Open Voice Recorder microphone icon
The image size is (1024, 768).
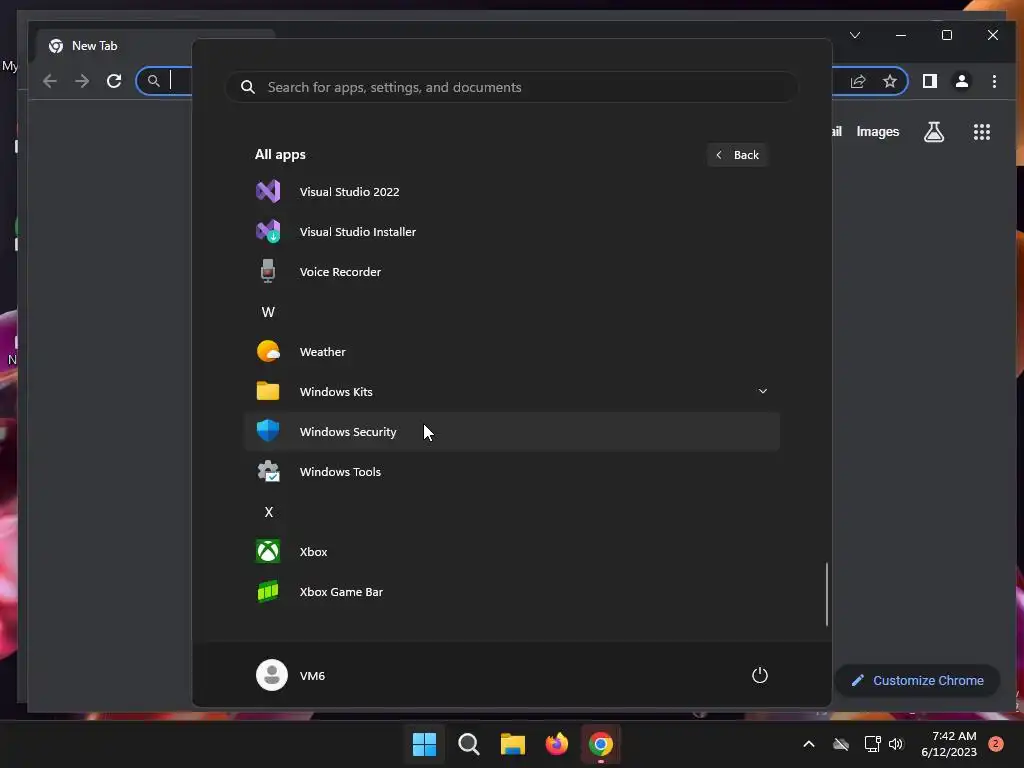tap(268, 271)
